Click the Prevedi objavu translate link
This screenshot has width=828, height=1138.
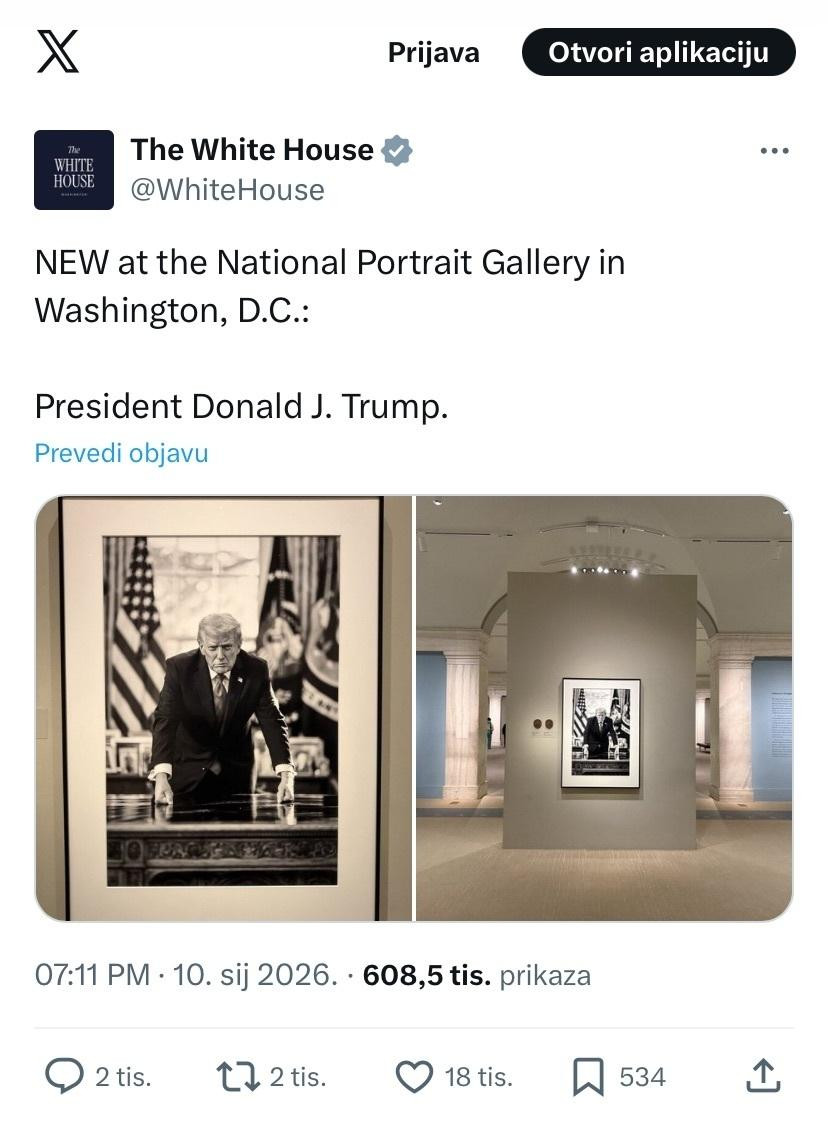click(122, 453)
